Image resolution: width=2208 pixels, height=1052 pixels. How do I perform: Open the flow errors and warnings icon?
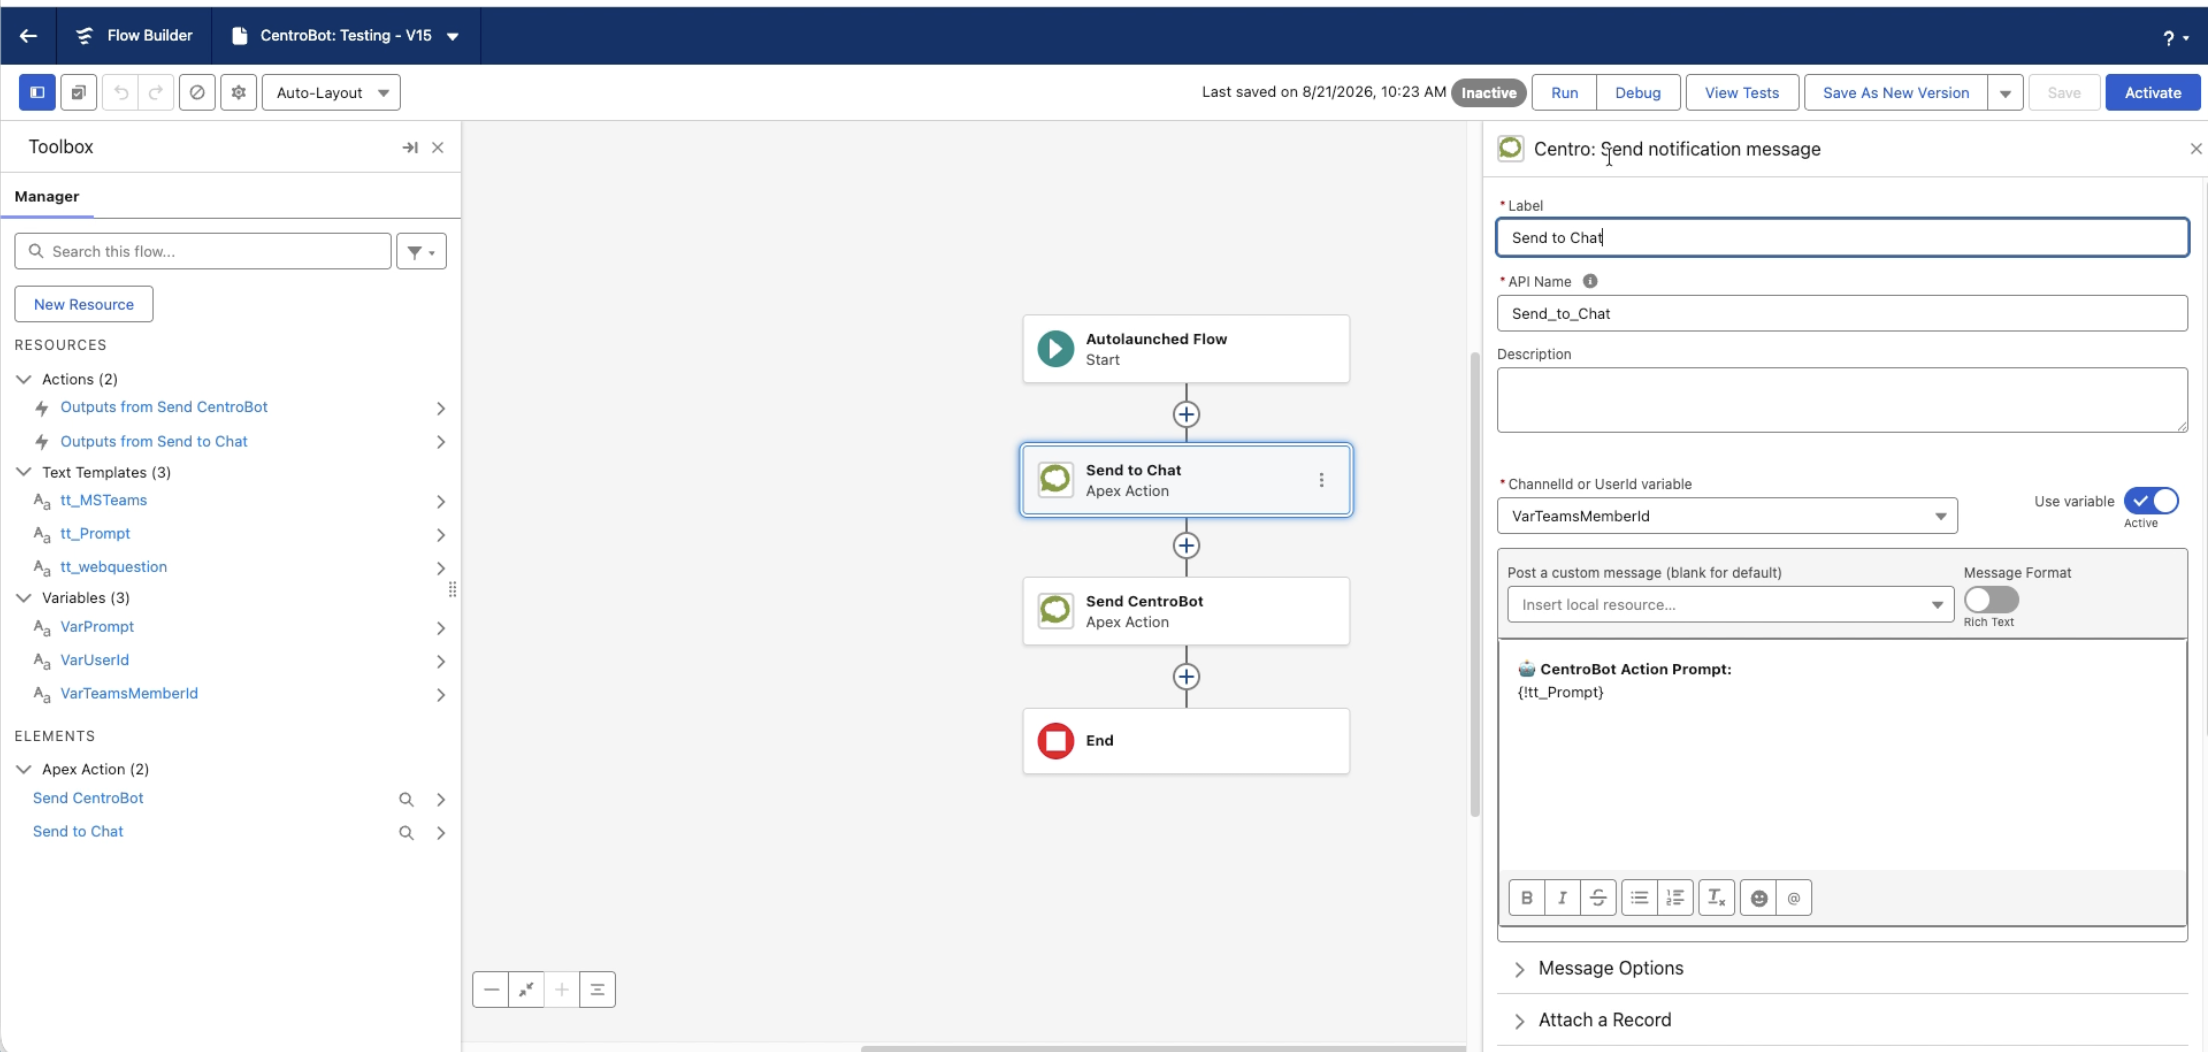coord(197,93)
